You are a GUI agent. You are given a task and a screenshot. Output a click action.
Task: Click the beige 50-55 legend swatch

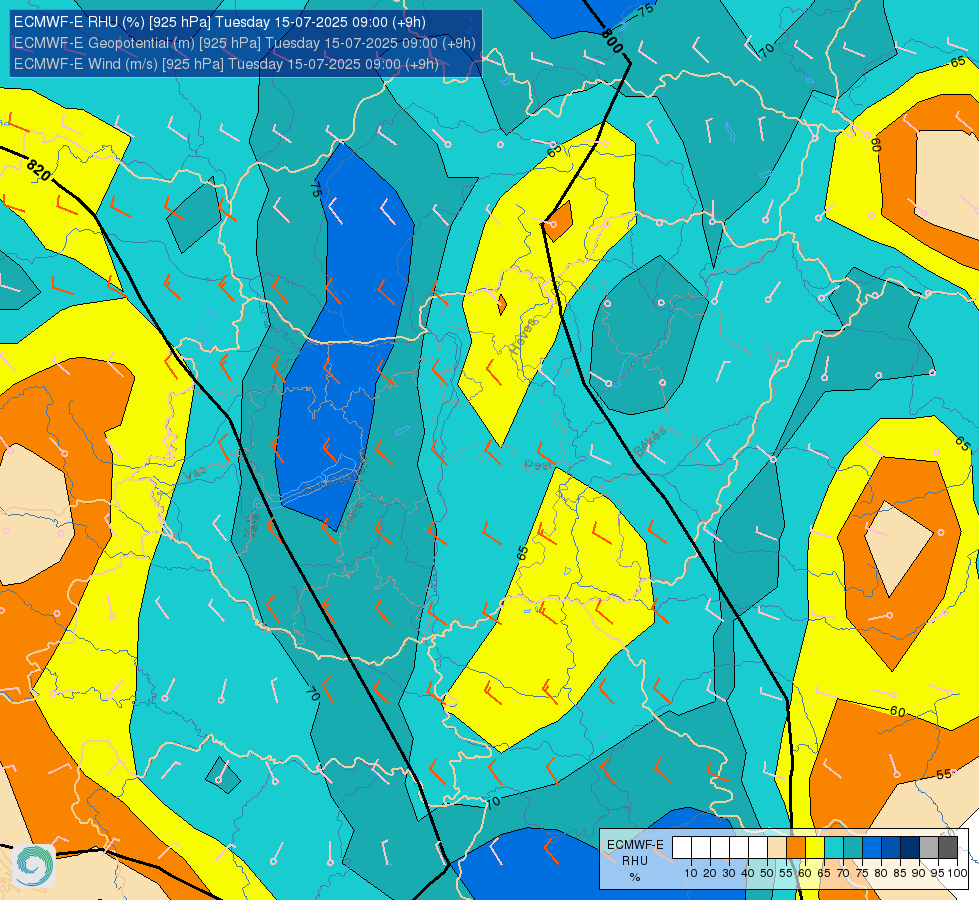(x=777, y=848)
